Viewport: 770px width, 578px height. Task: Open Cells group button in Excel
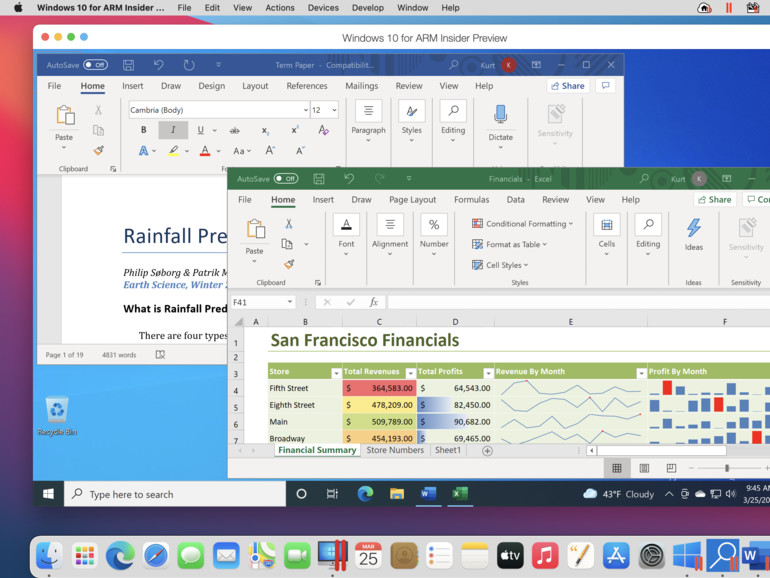(606, 235)
